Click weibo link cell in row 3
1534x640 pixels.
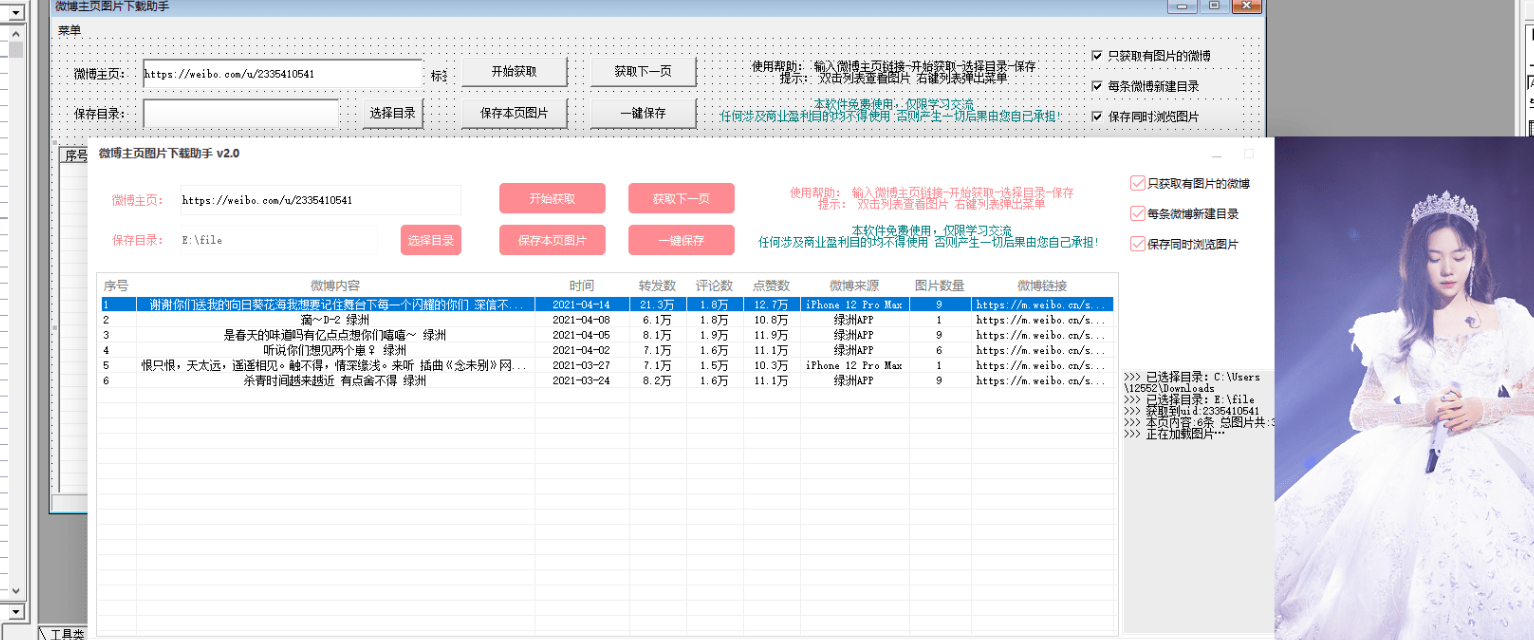pos(1042,334)
